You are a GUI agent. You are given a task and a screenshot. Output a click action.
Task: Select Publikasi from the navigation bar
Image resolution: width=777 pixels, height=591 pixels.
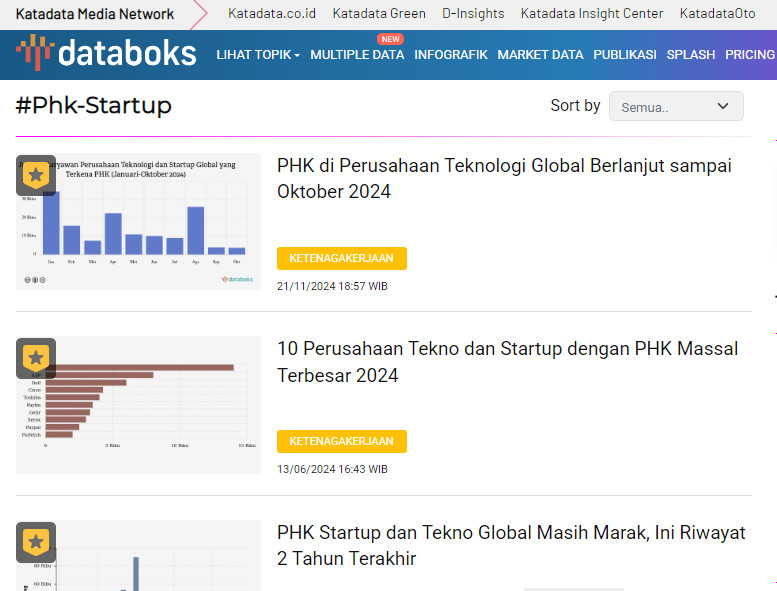[x=625, y=55]
